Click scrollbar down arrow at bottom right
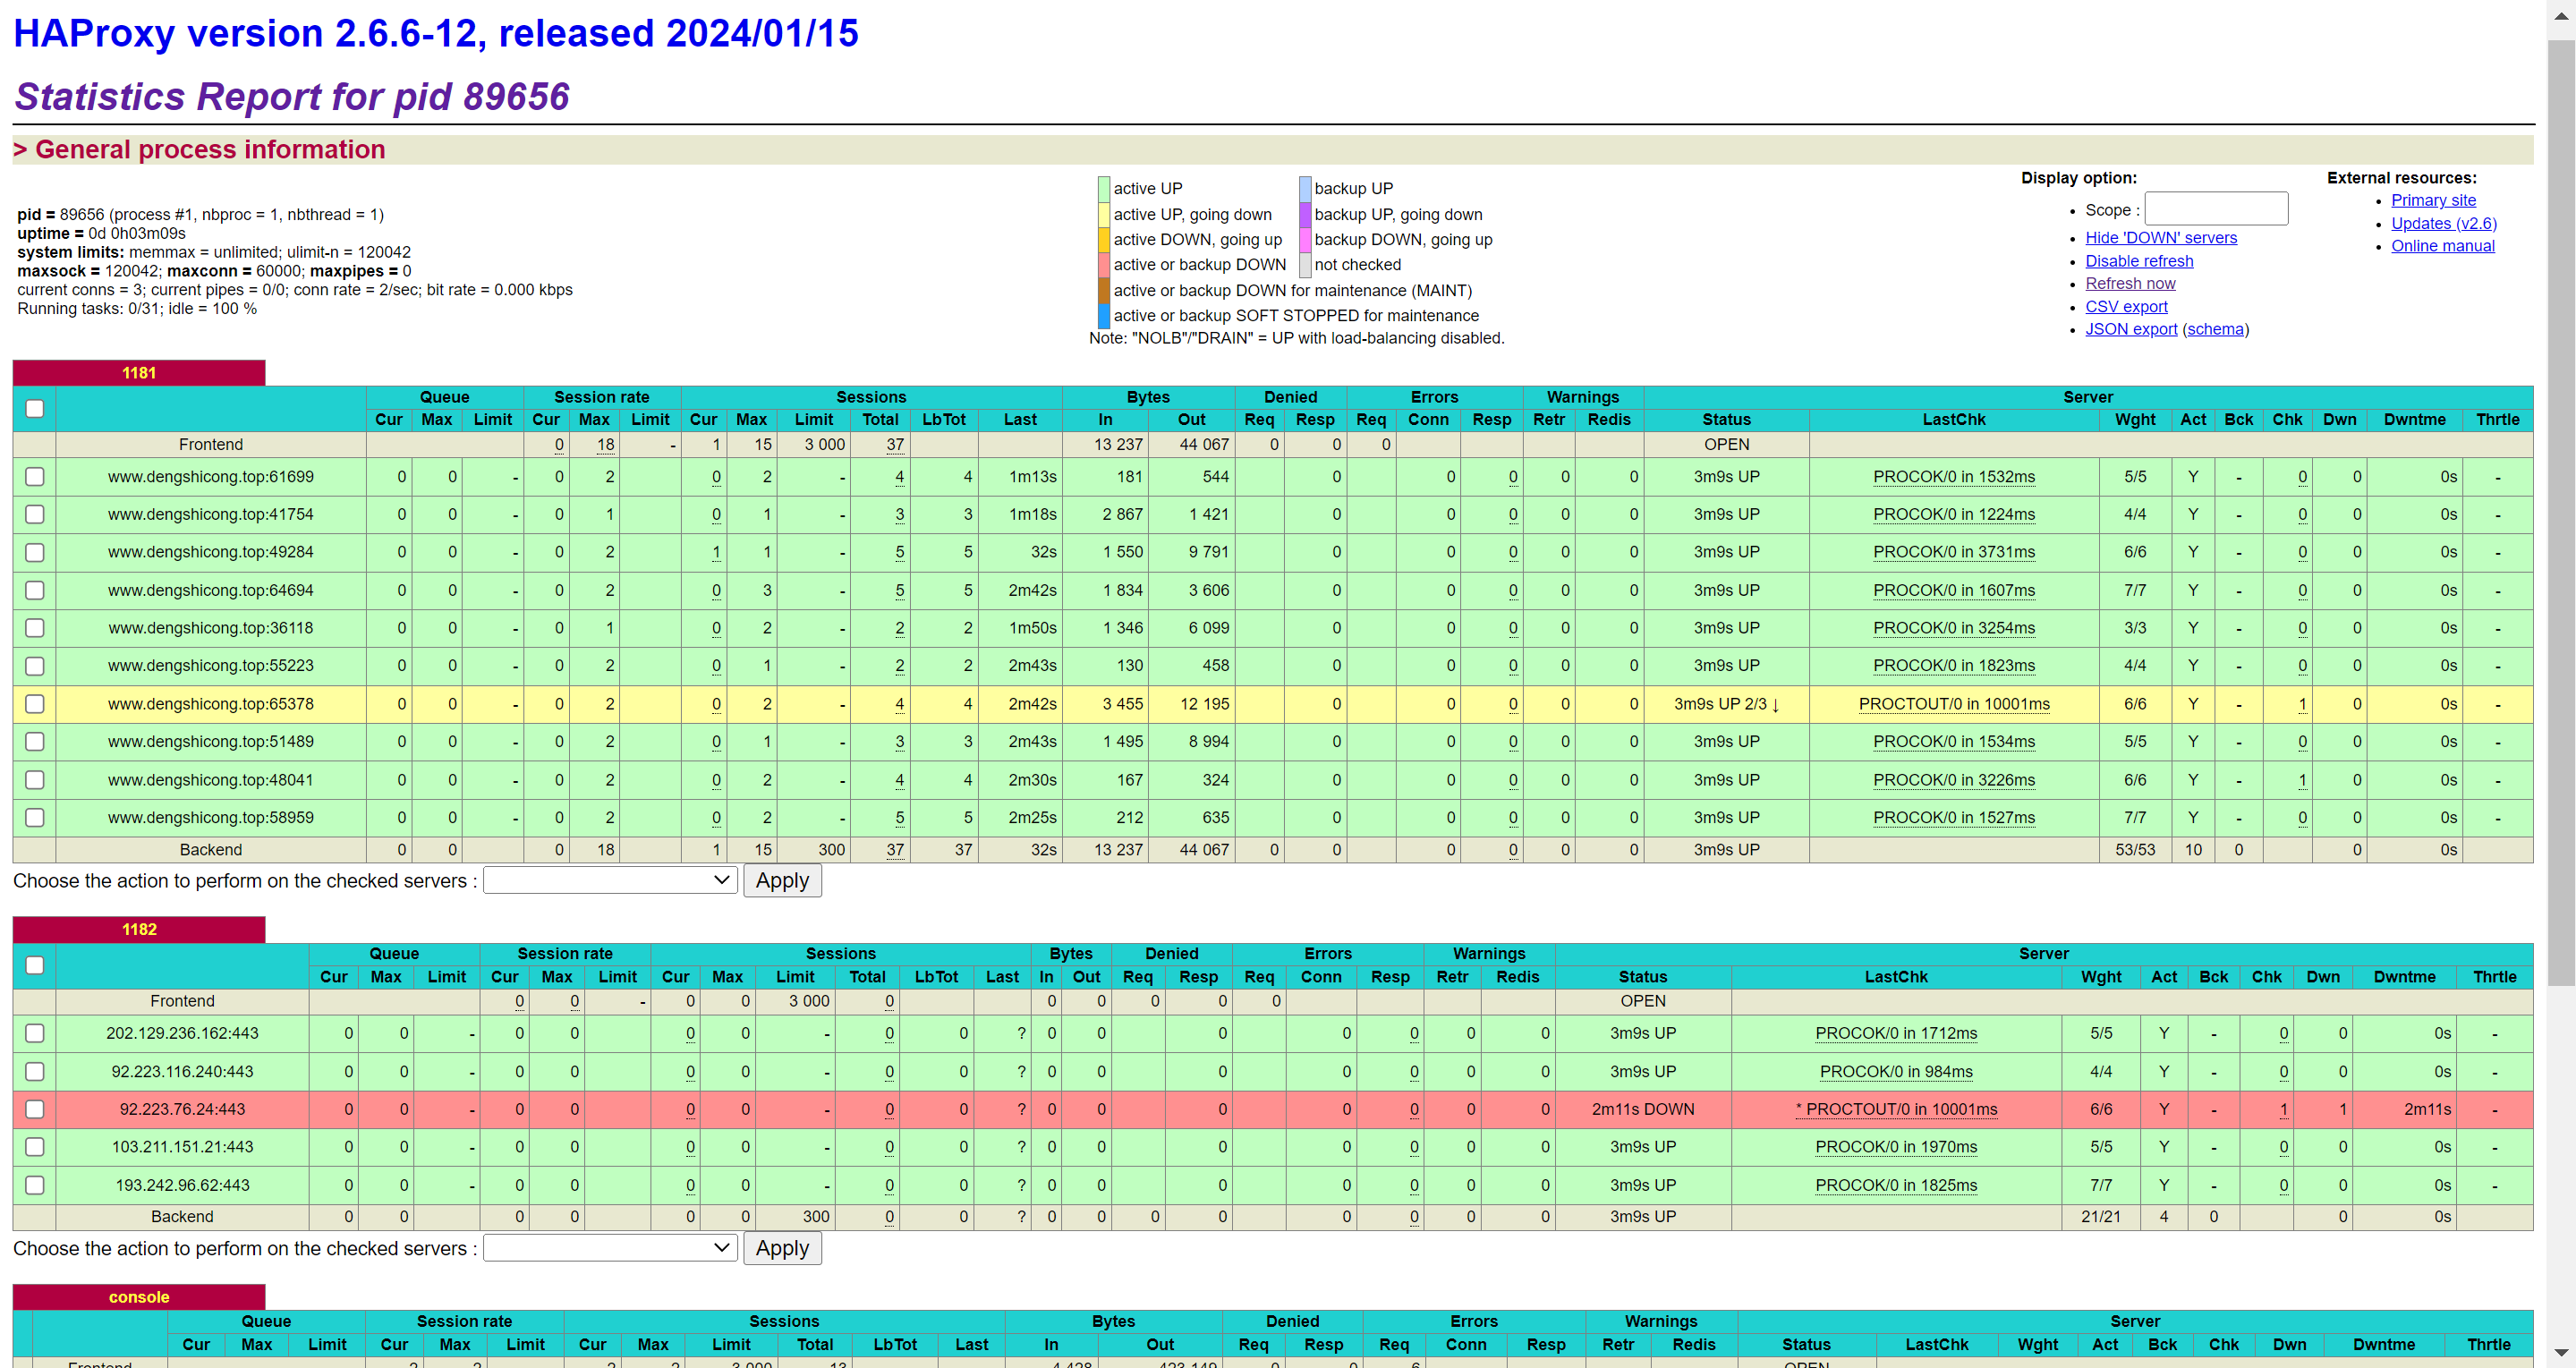 point(2561,1353)
